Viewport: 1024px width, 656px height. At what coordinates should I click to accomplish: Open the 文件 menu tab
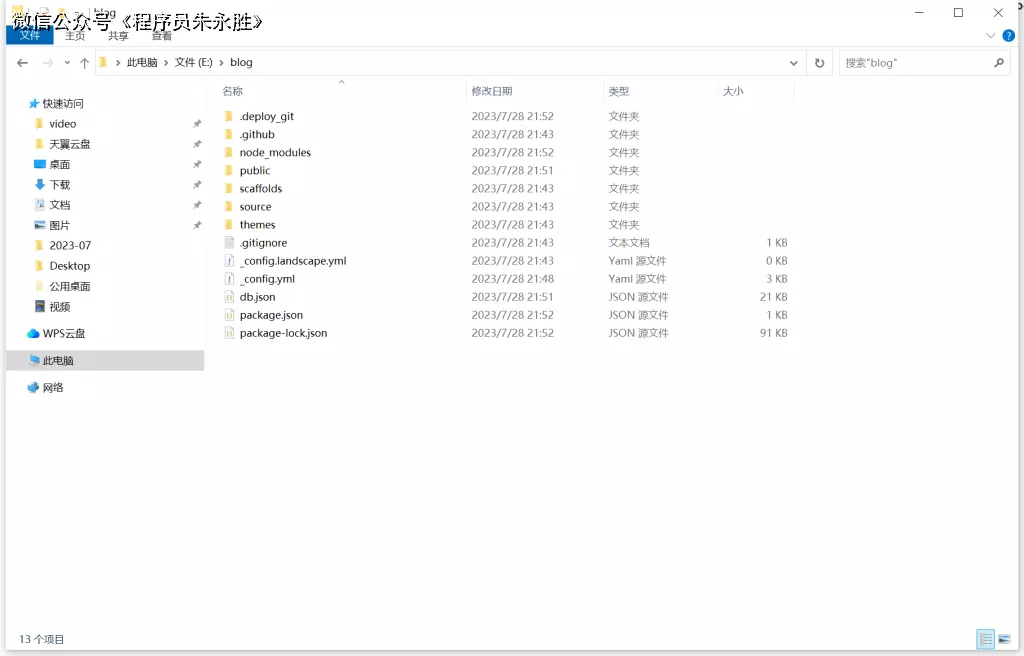point(30,36)
